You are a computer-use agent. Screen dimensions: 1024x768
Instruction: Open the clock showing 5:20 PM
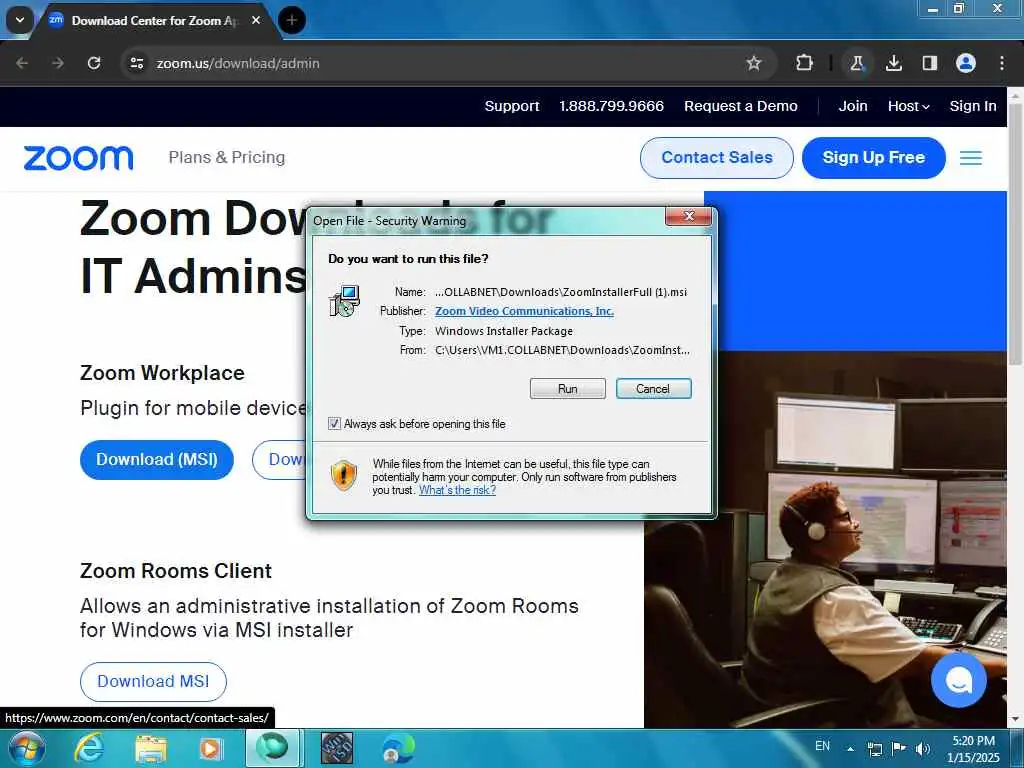[x=974, y=749]
